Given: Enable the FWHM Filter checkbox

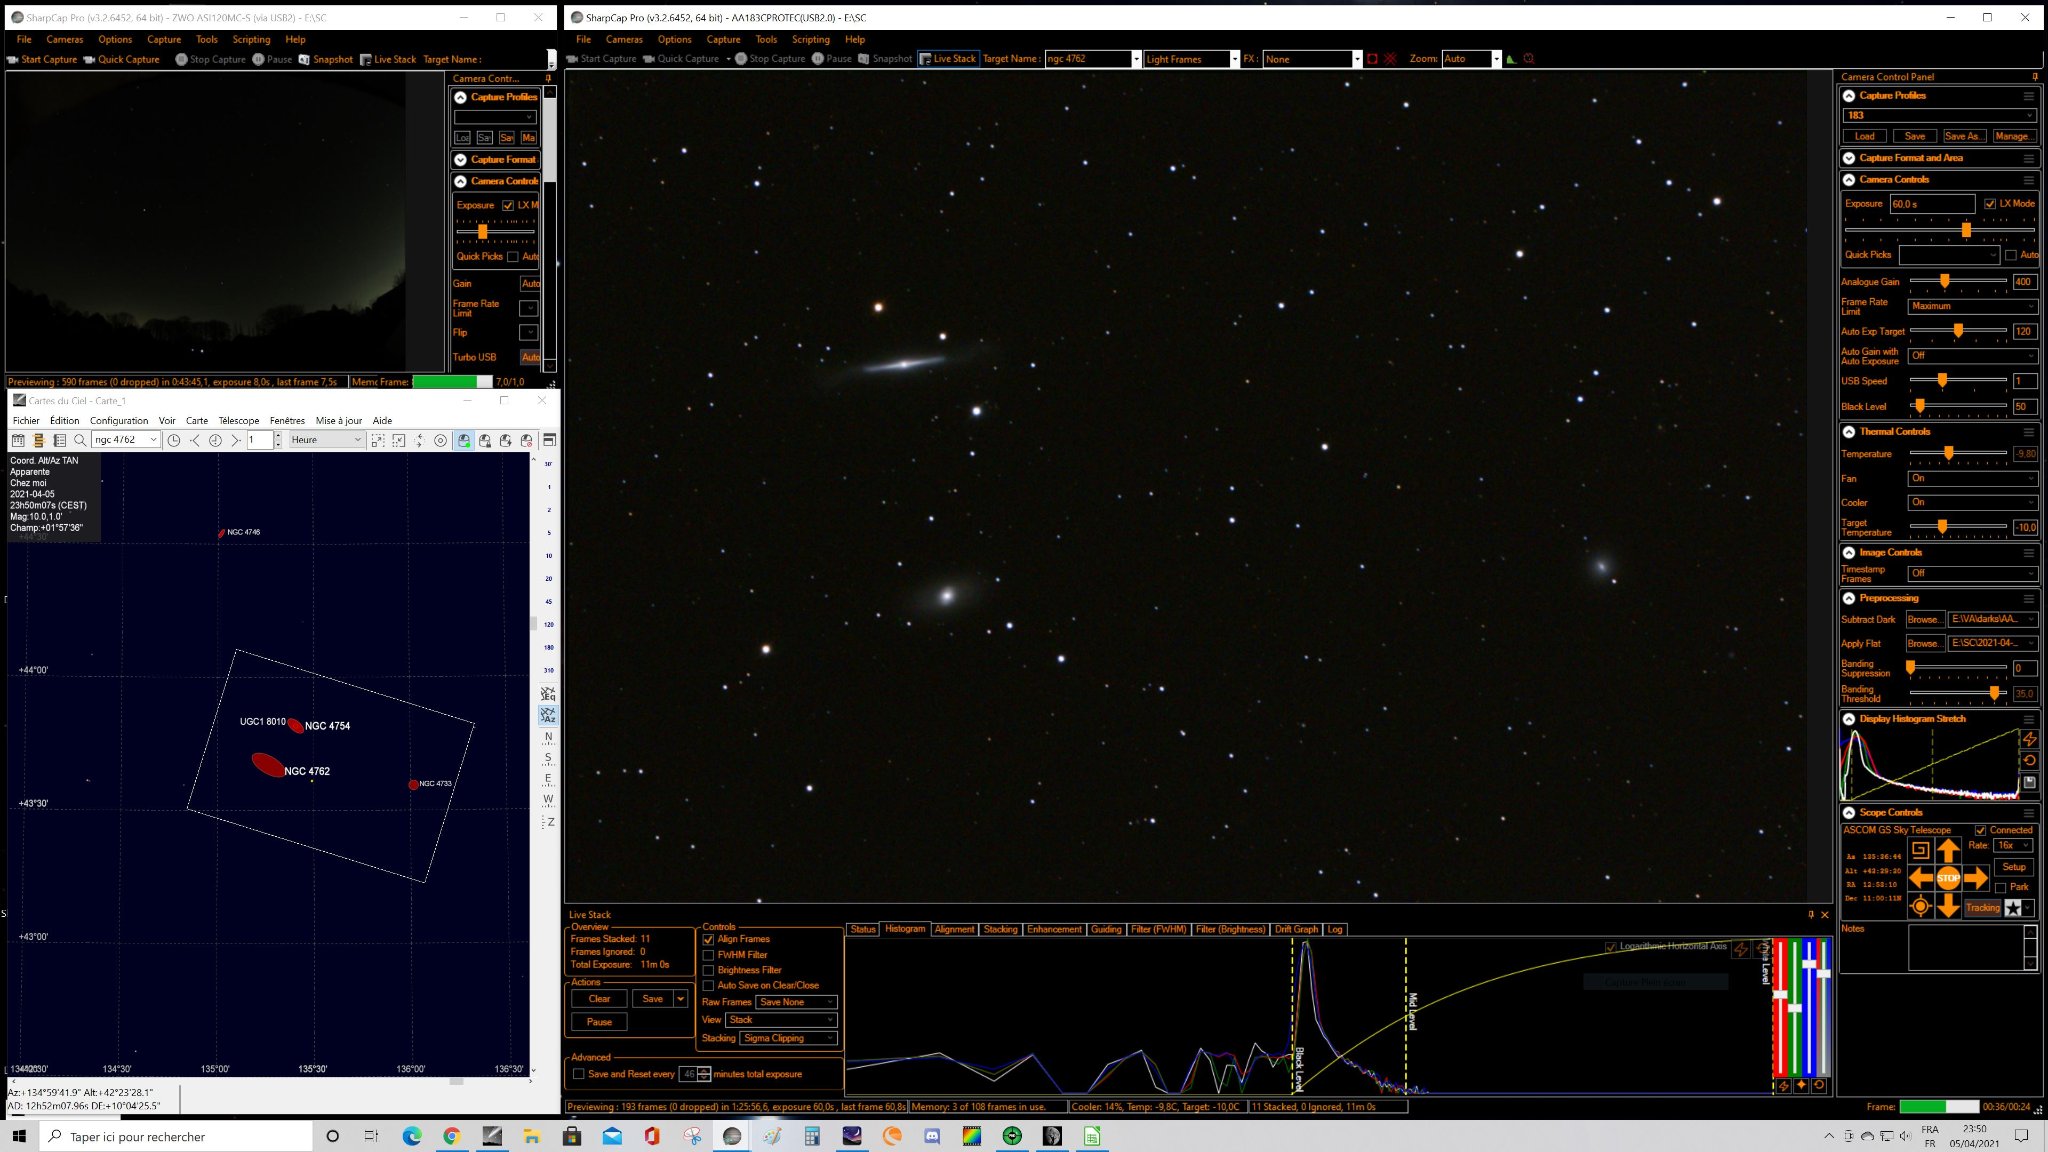Looking at the screenshot, I should click(708, 955).
